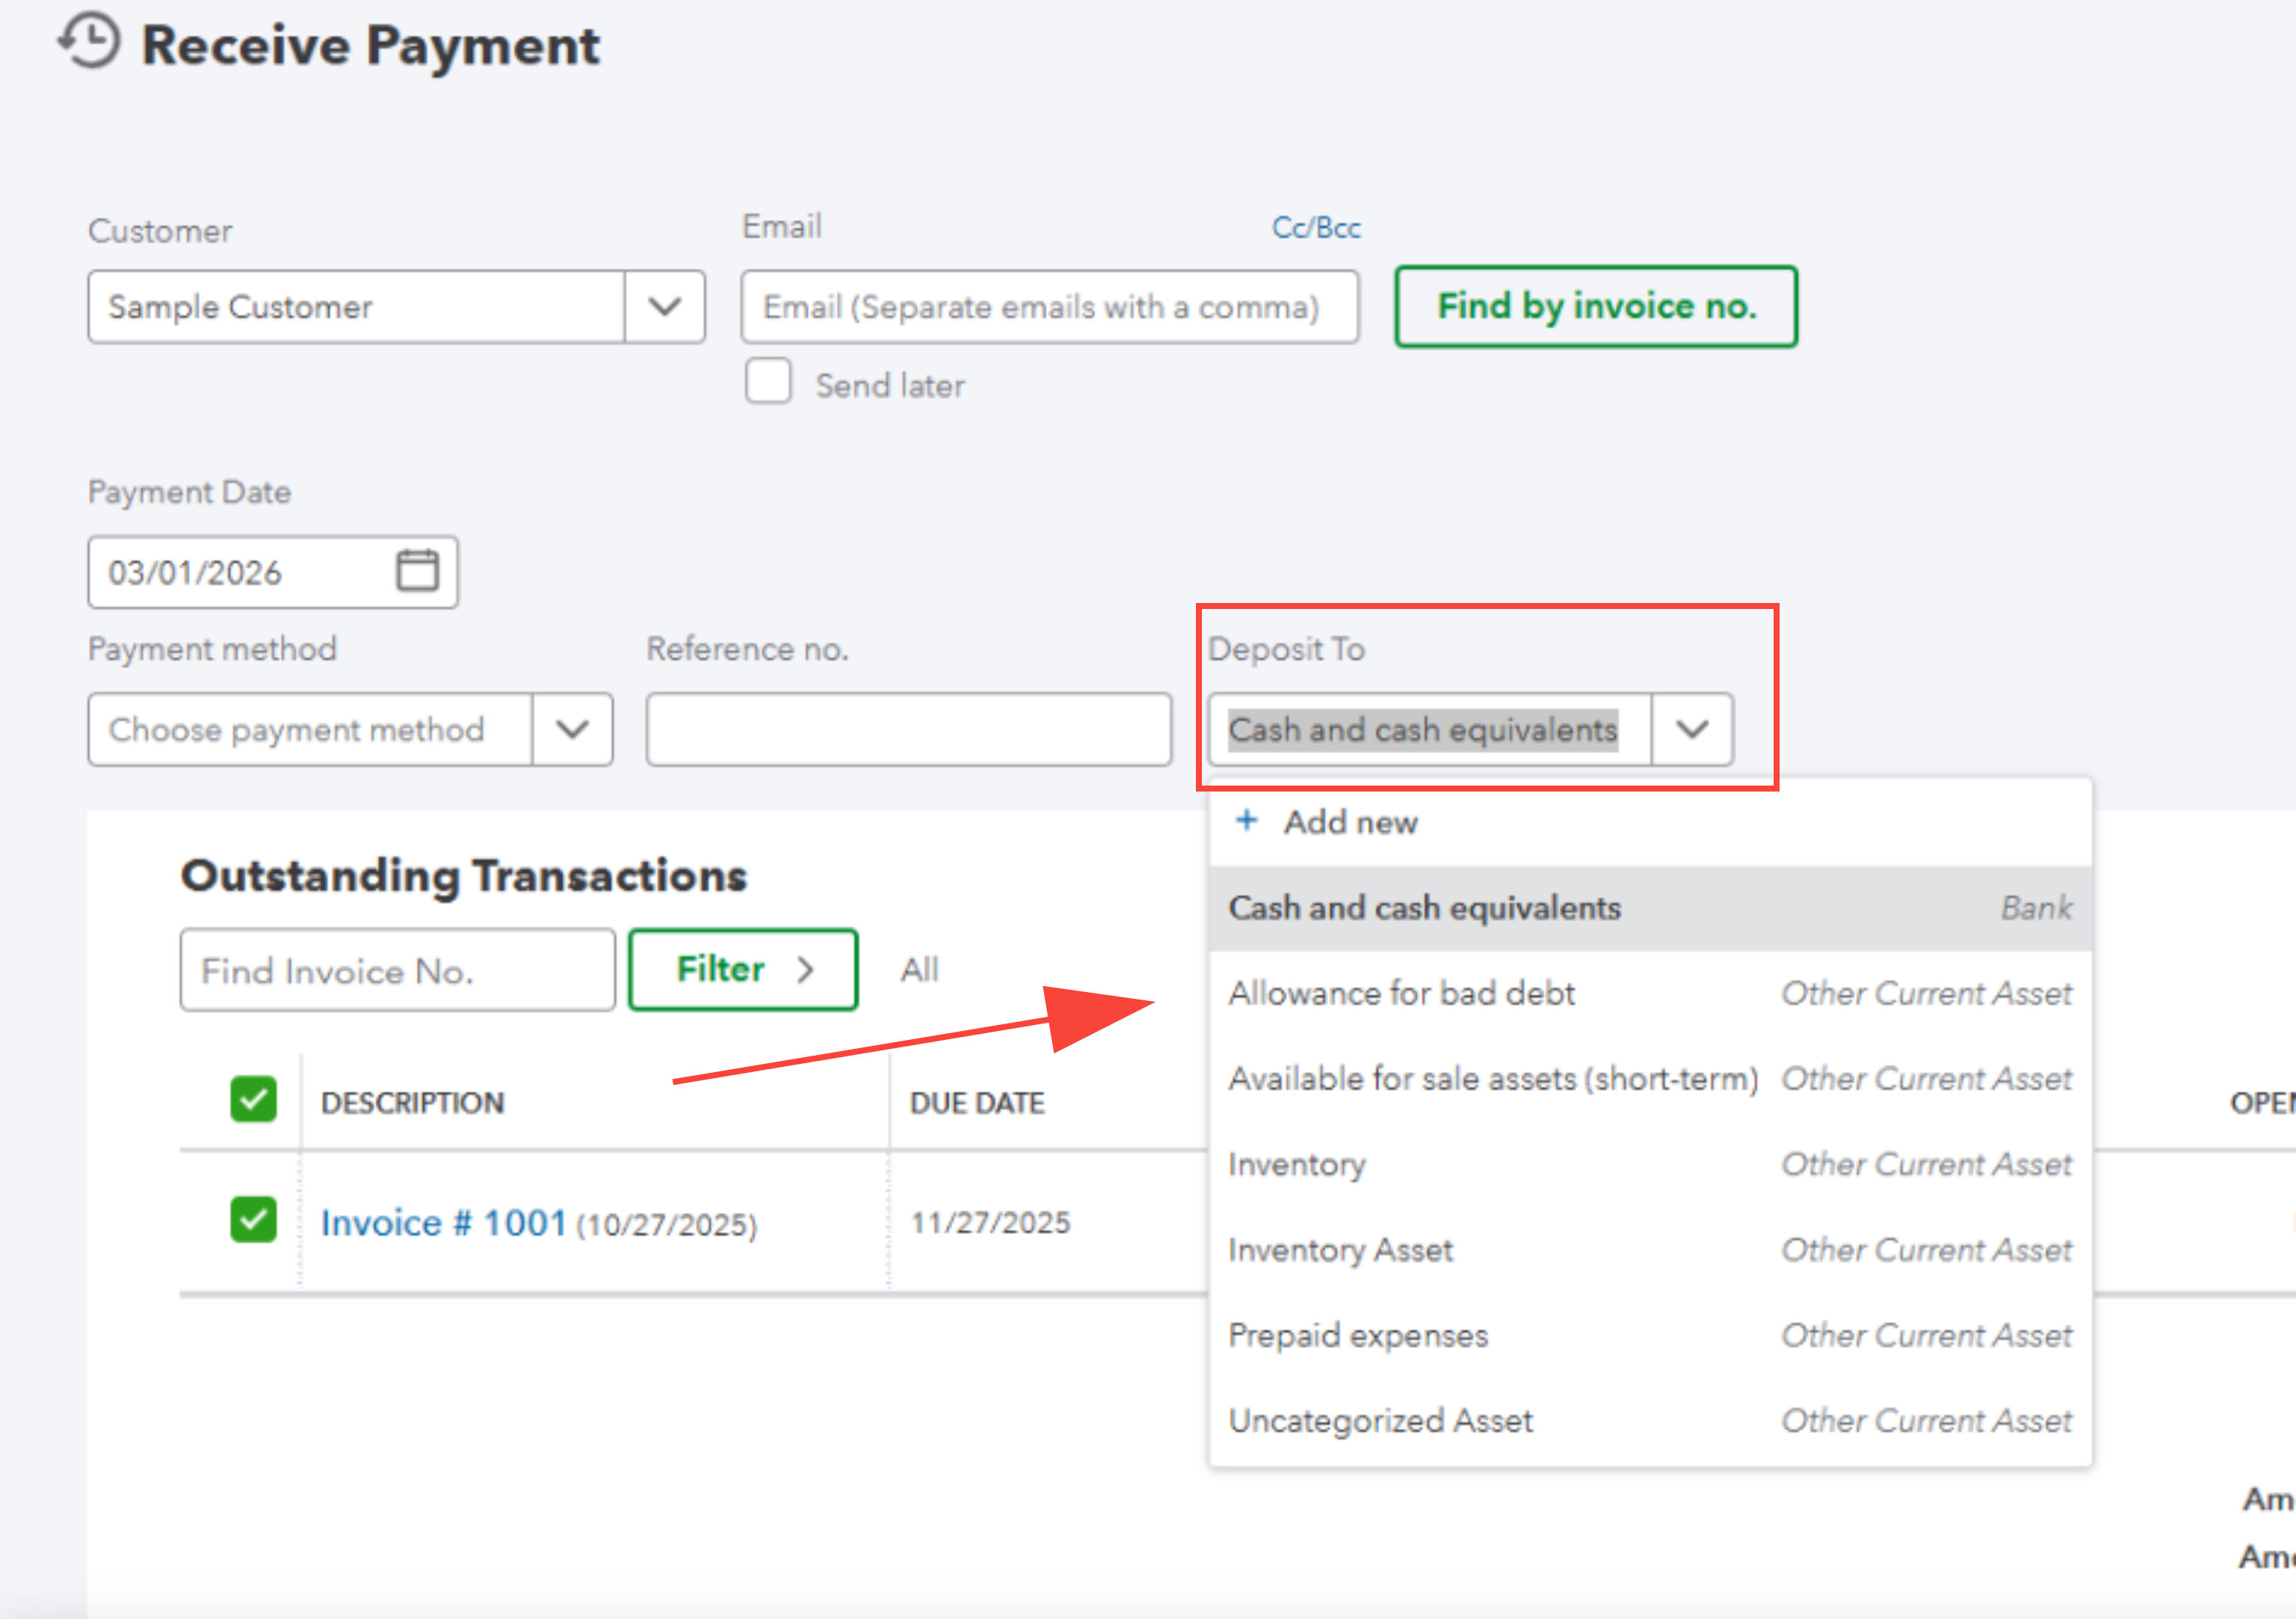Click the Find by invoice no. button
The image size is (2296, 1619).
(1596, 307)
